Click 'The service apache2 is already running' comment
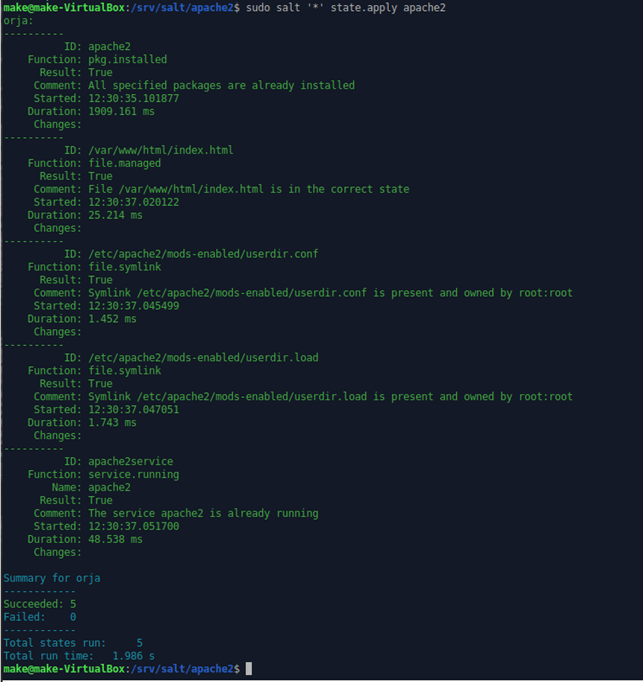Screen dimensions: 643x682 click(203, 513)
